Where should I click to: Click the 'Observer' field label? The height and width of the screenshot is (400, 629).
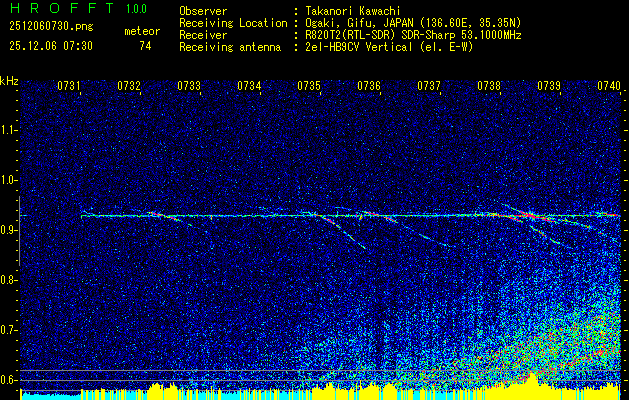coord(203,11)
